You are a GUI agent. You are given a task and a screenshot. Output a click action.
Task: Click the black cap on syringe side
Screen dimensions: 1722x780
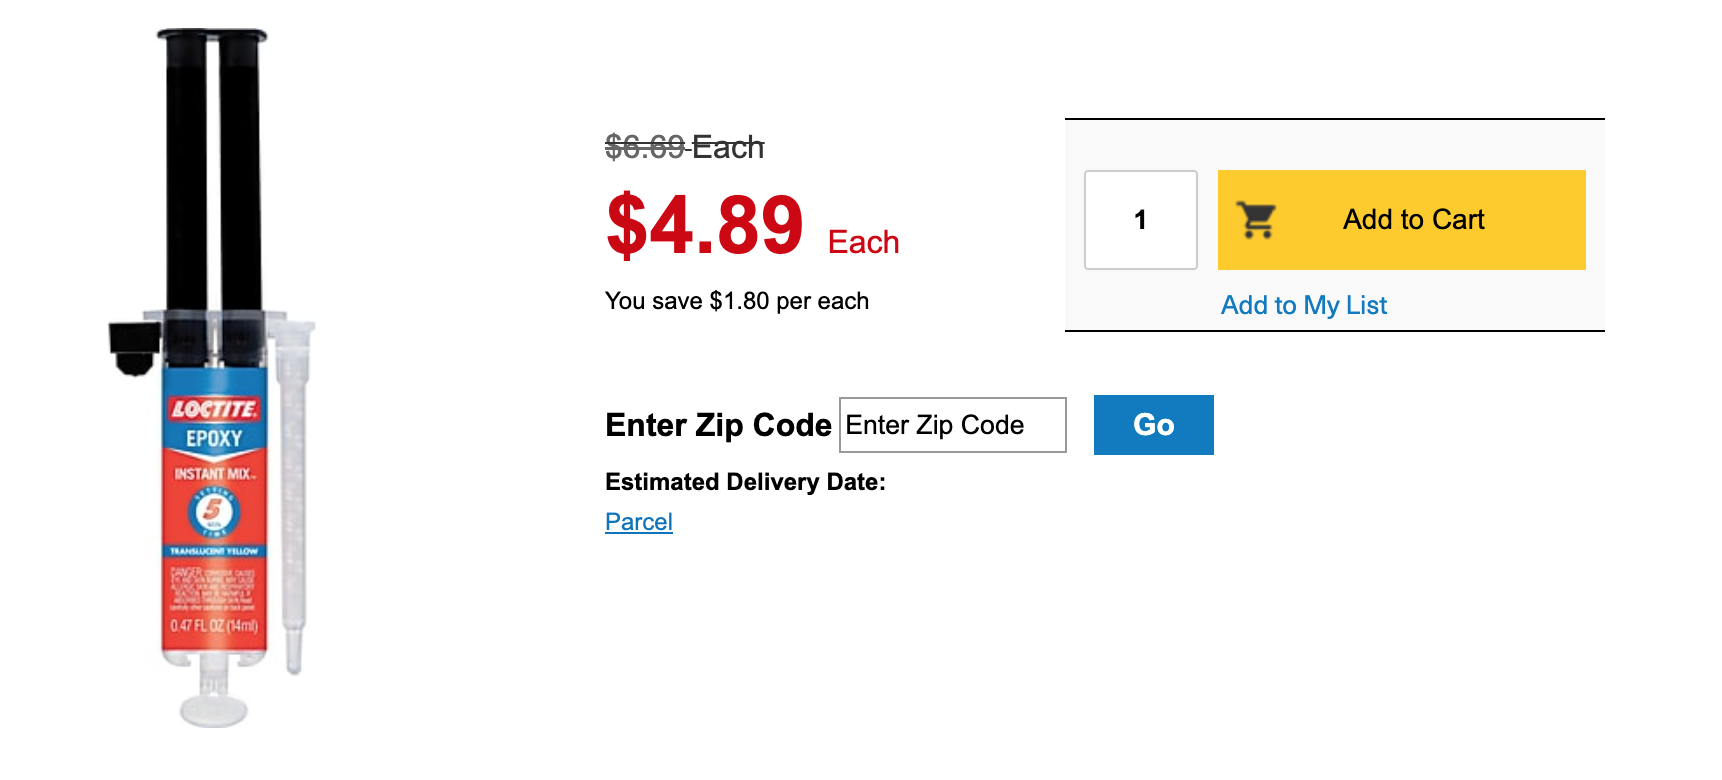[x=133, y=345]
